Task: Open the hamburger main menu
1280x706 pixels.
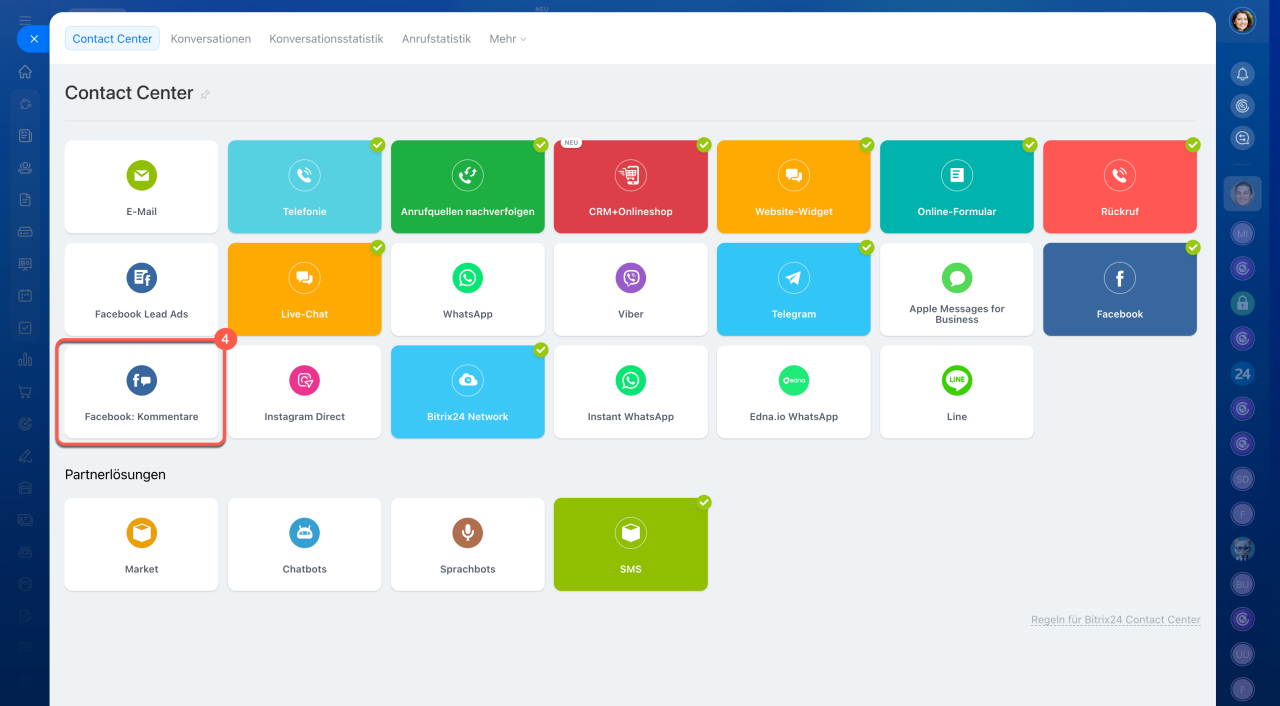Action: (25, 20)
